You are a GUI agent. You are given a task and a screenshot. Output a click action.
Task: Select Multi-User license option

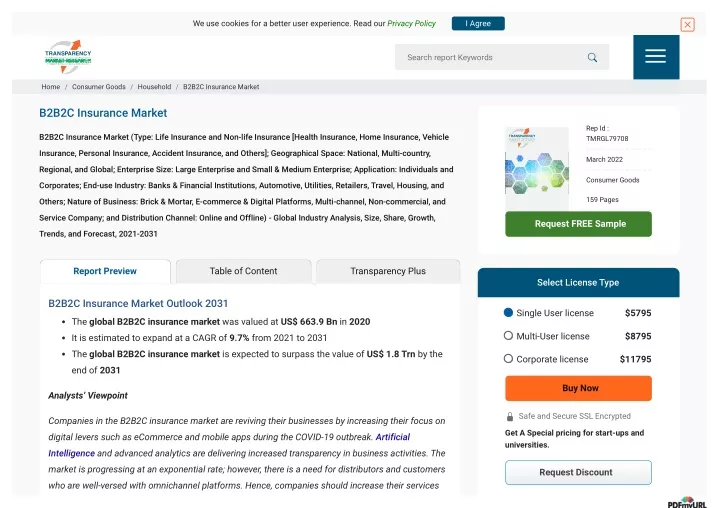(508, 336)
